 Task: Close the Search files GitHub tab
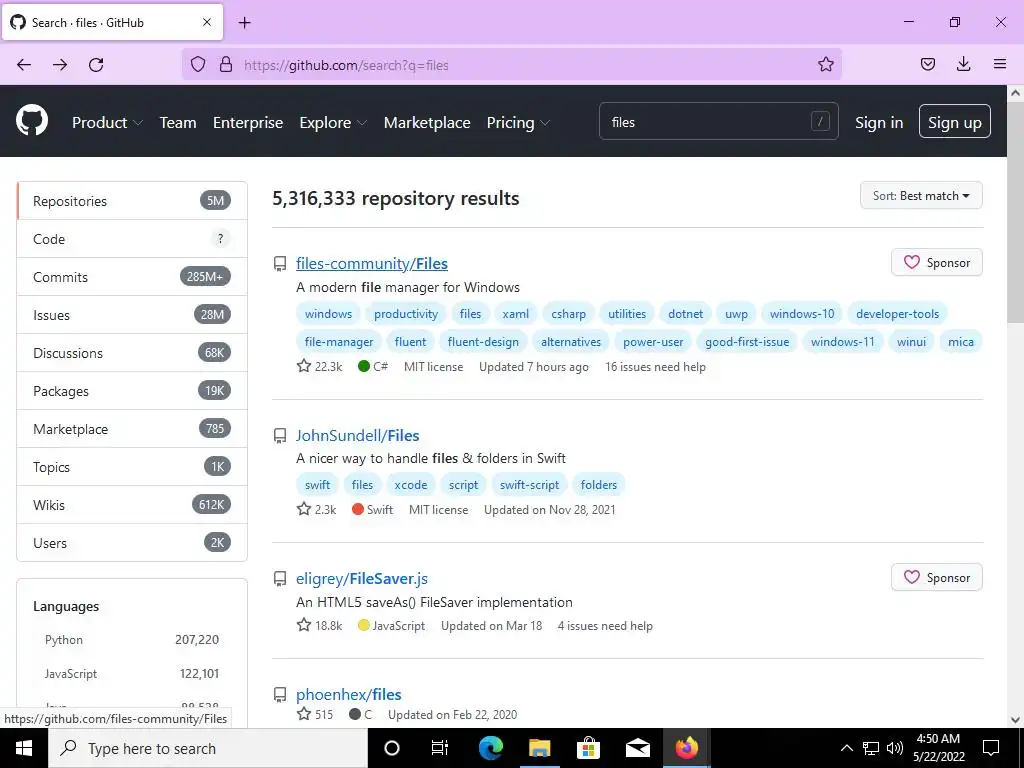click(207, 22)
